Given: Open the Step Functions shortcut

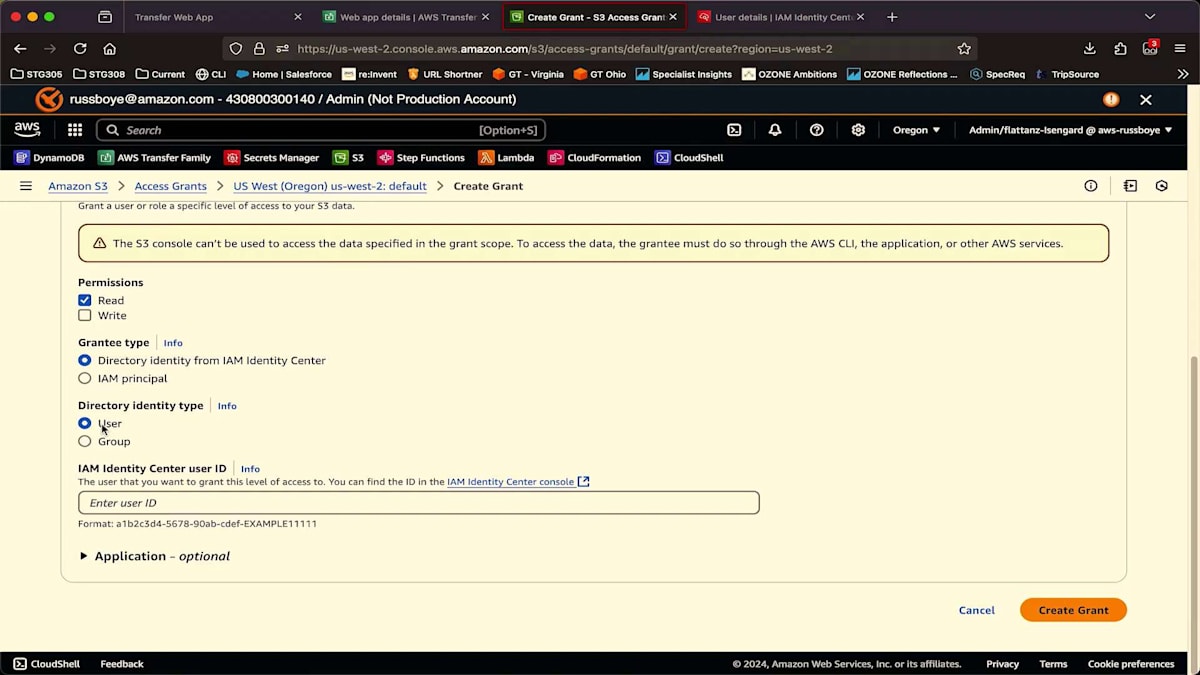Looking at the screenshot, I should [x=421, y=158].
